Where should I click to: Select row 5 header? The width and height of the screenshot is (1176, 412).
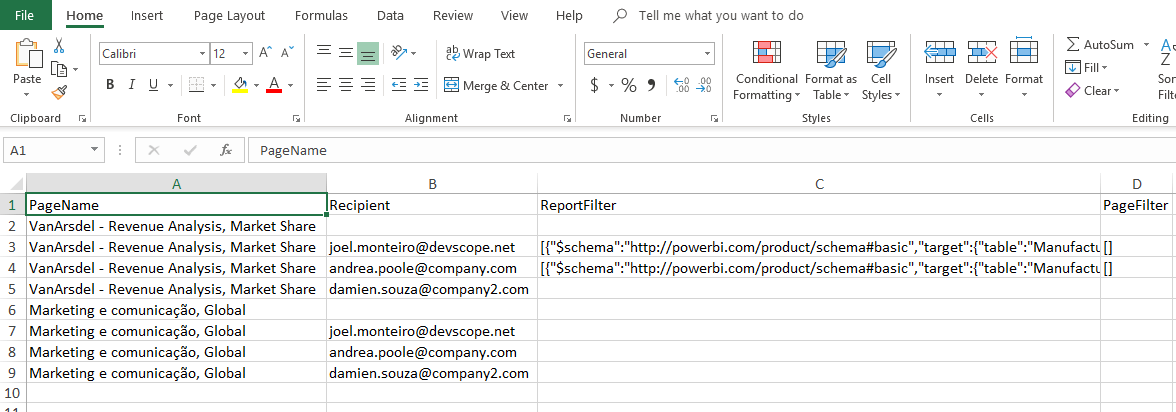tap(13, 289)
